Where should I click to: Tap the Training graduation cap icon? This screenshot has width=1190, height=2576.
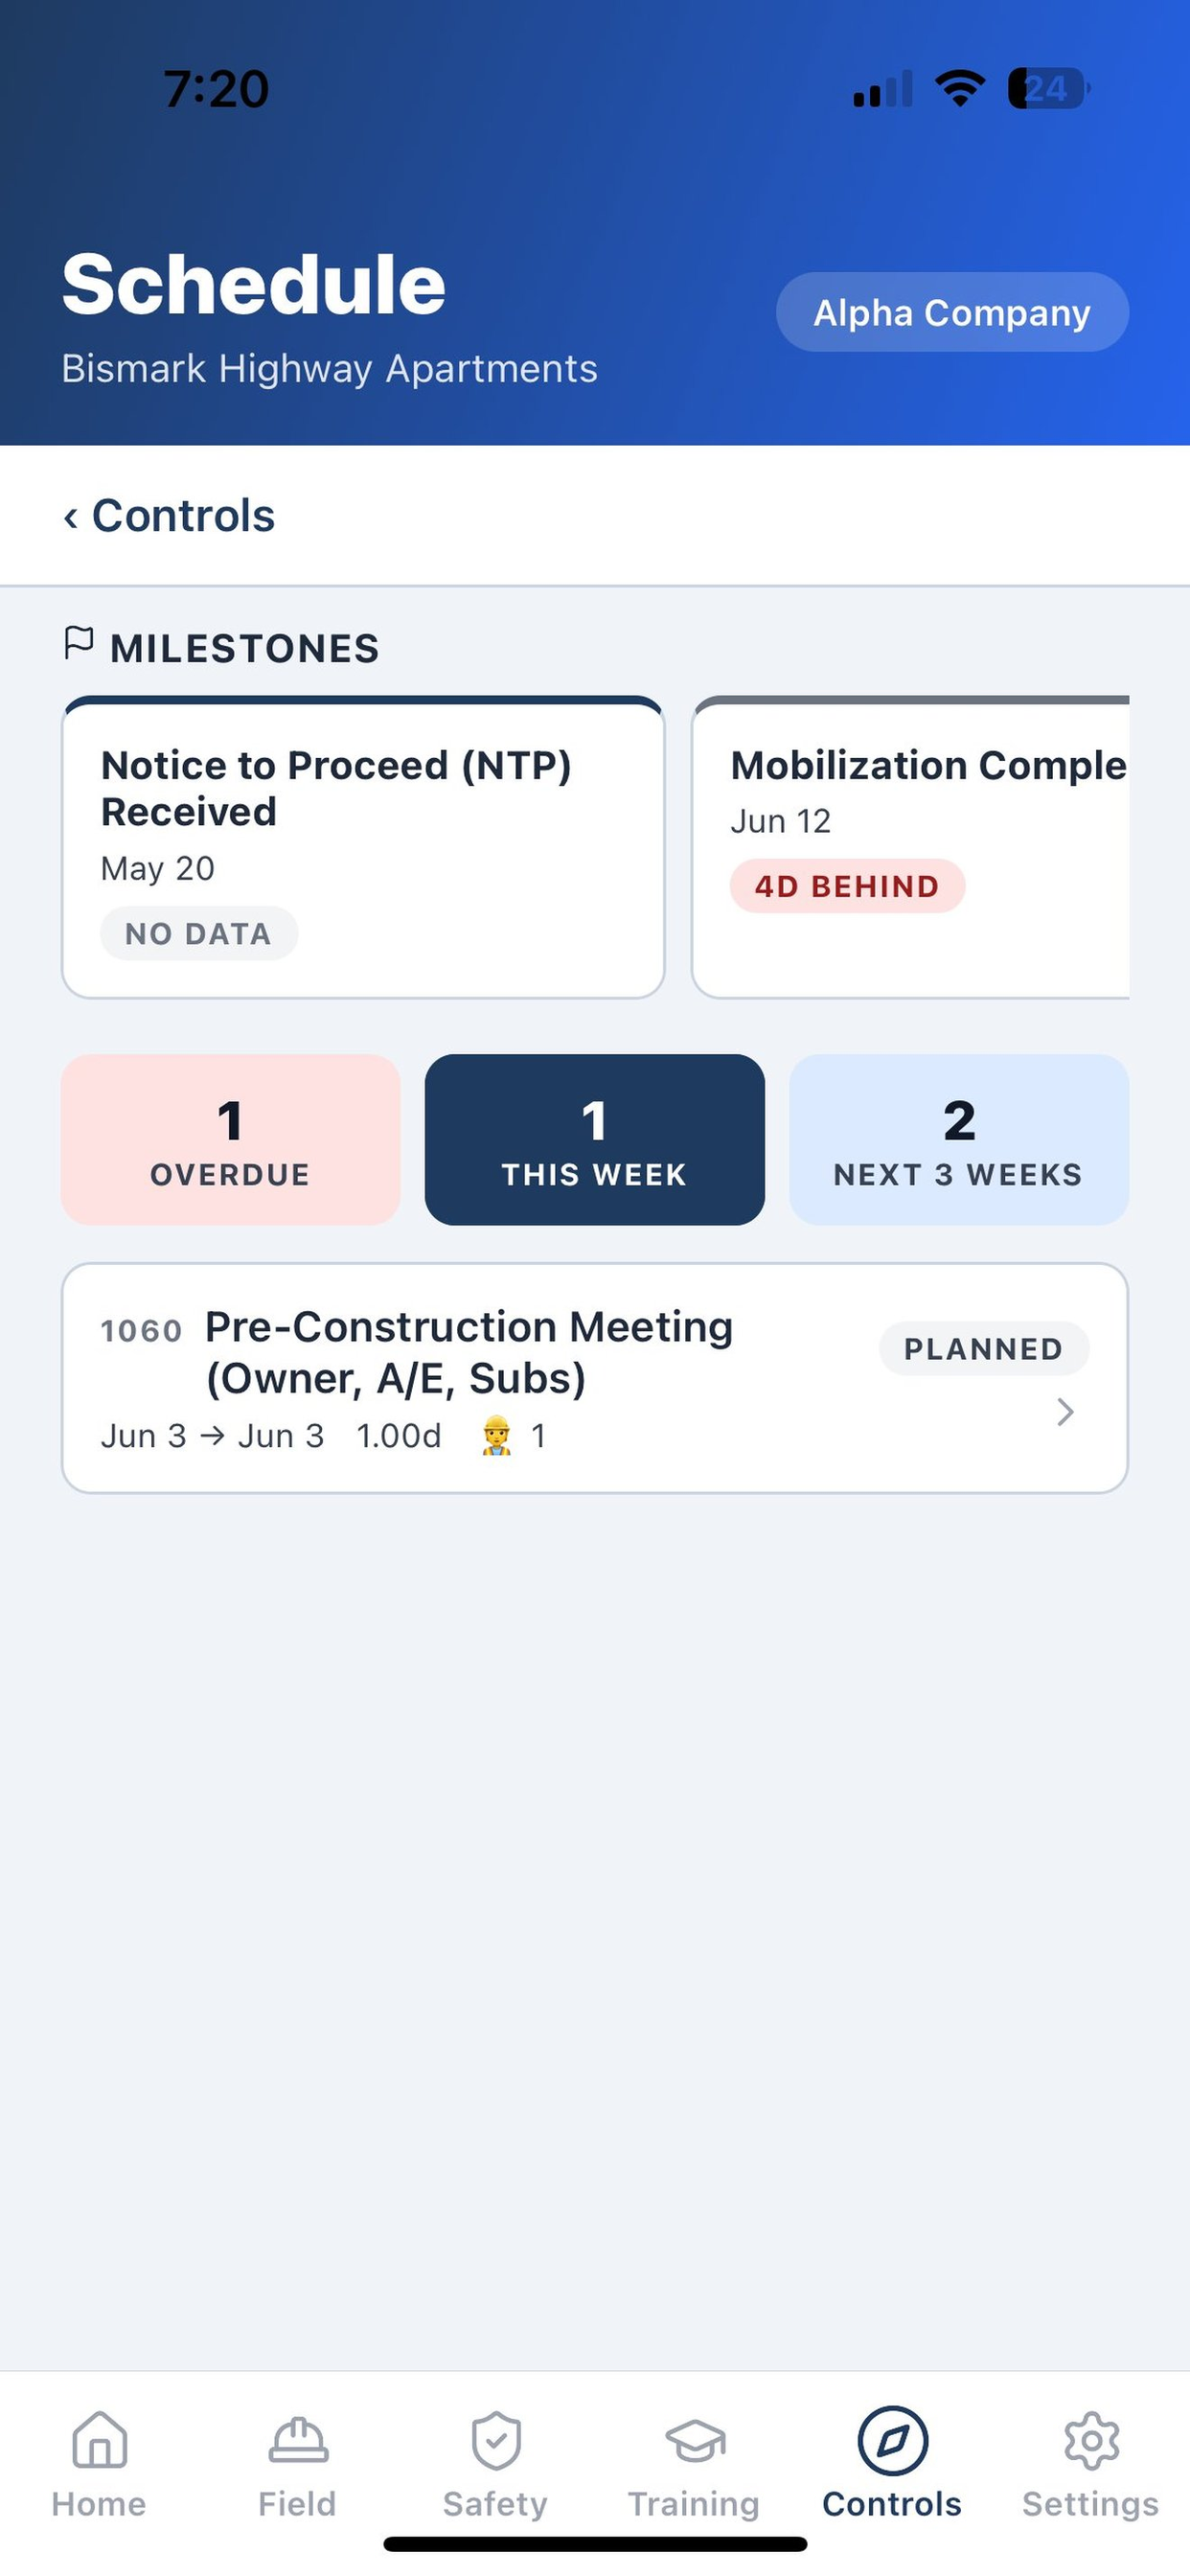(694, 2441)
